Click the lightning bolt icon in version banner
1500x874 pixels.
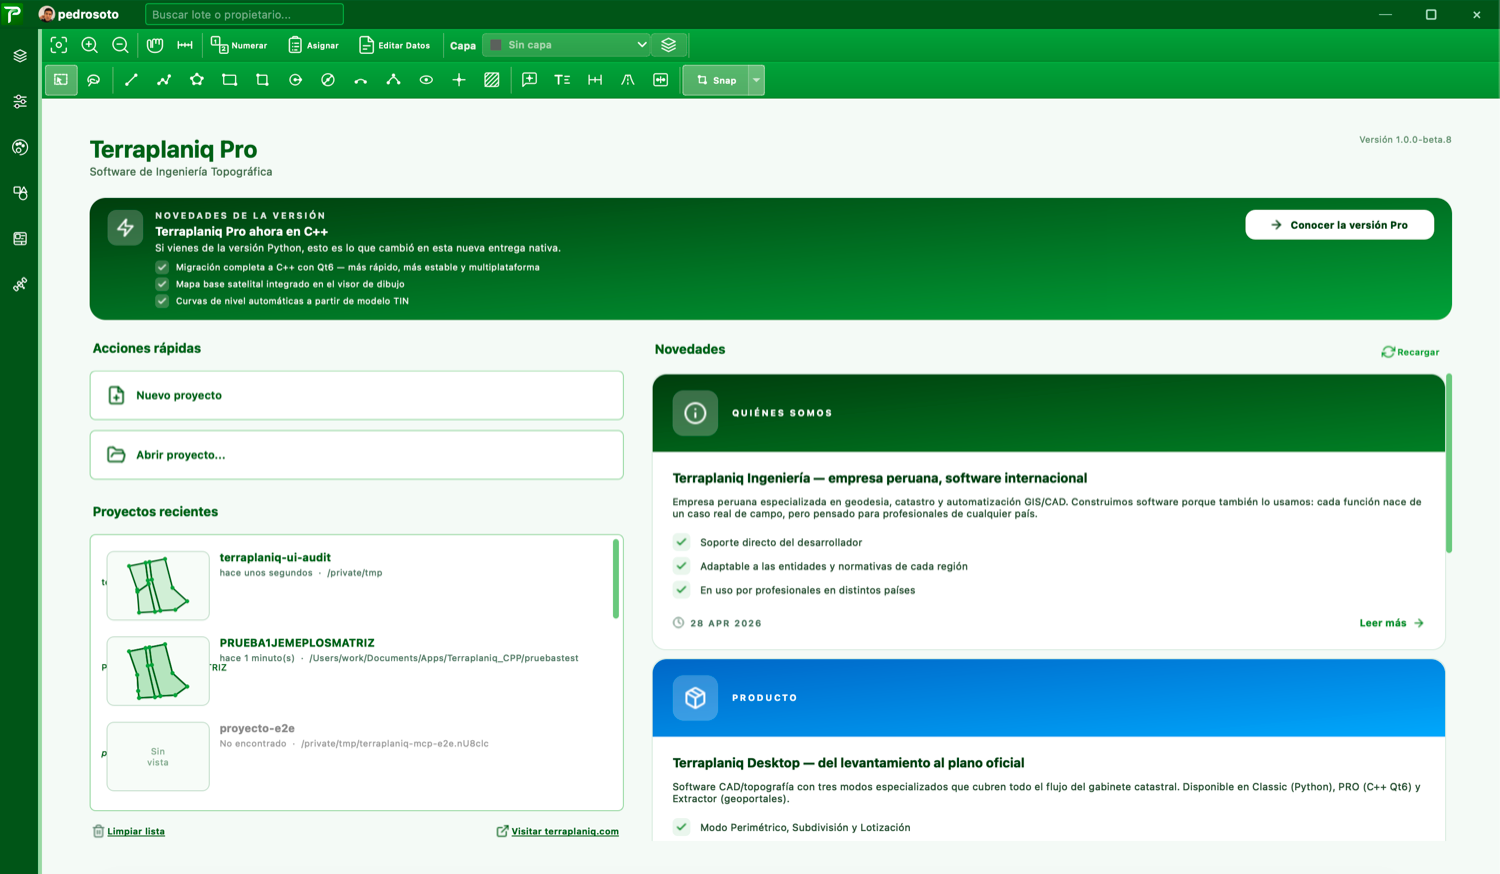coord(125,228)
